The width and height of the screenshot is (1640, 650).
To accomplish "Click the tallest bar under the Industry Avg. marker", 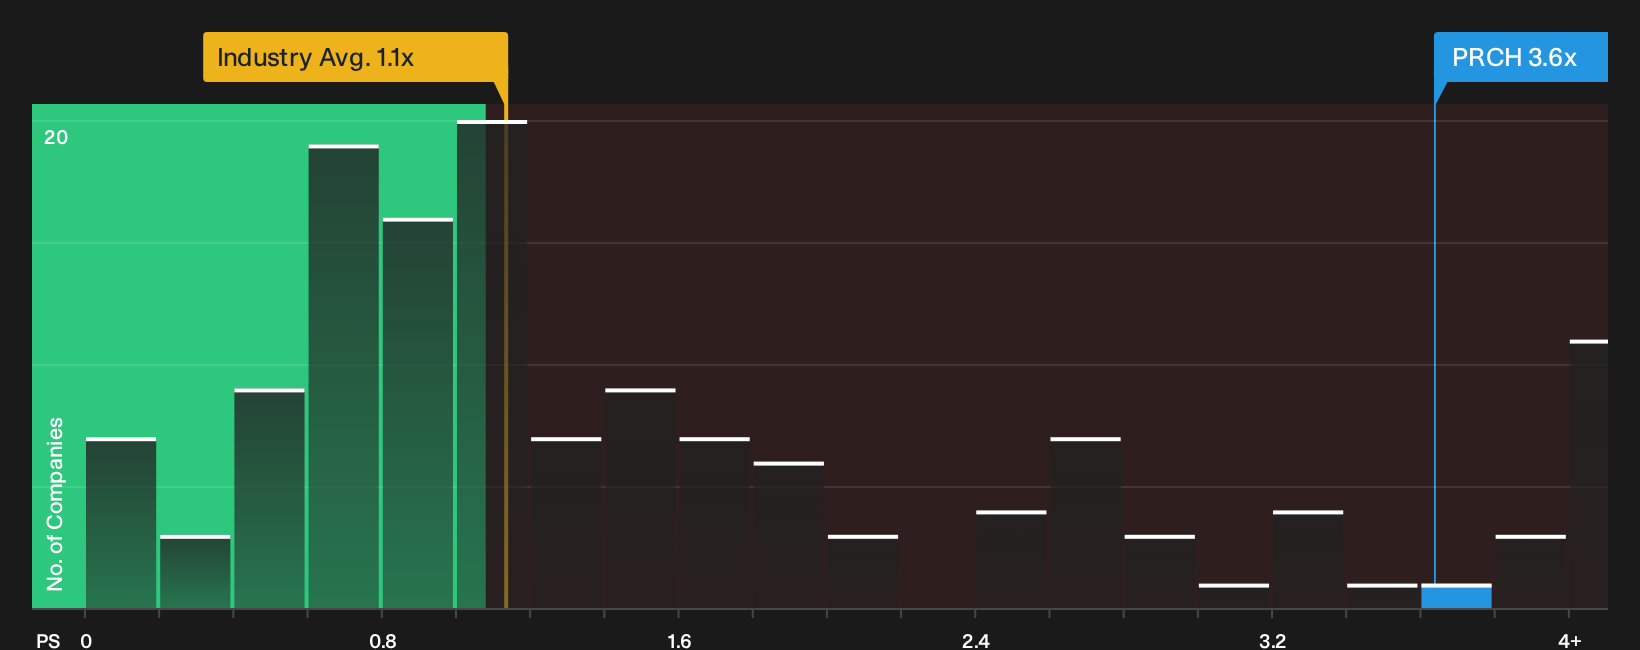I will (x=492, y=364).
